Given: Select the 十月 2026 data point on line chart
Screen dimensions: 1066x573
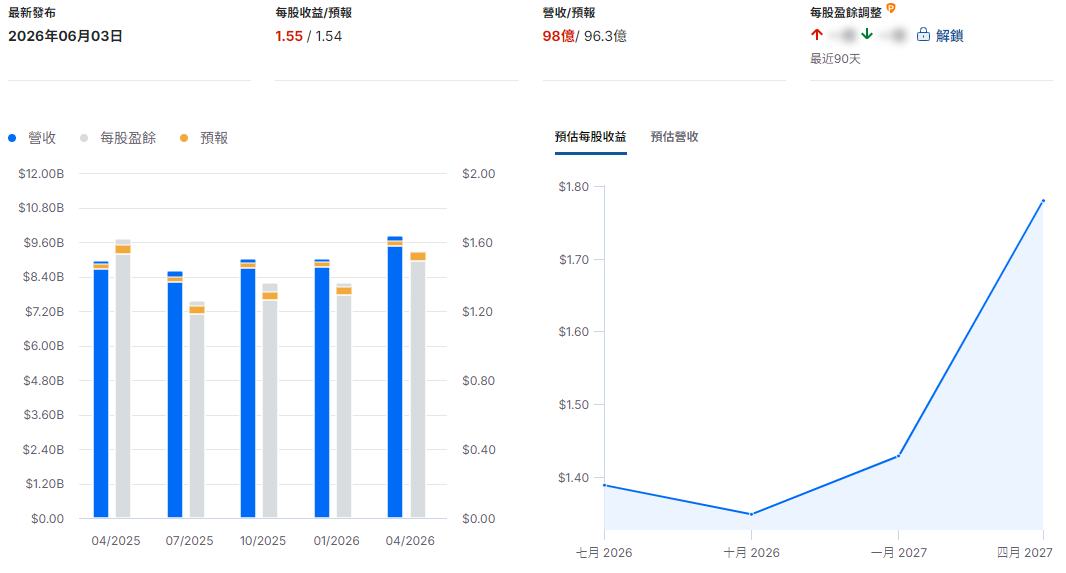Looking at the screenshot, I should click(751, 515).
